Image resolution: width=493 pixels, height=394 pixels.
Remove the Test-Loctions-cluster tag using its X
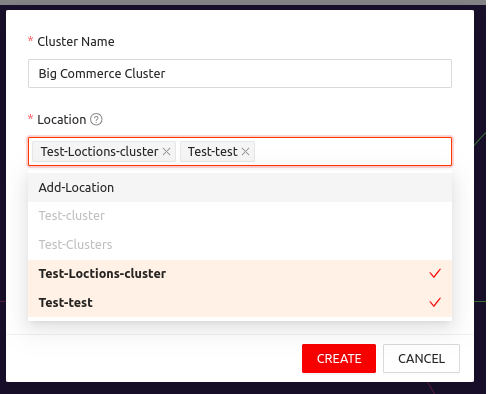(x=166, y=152)
